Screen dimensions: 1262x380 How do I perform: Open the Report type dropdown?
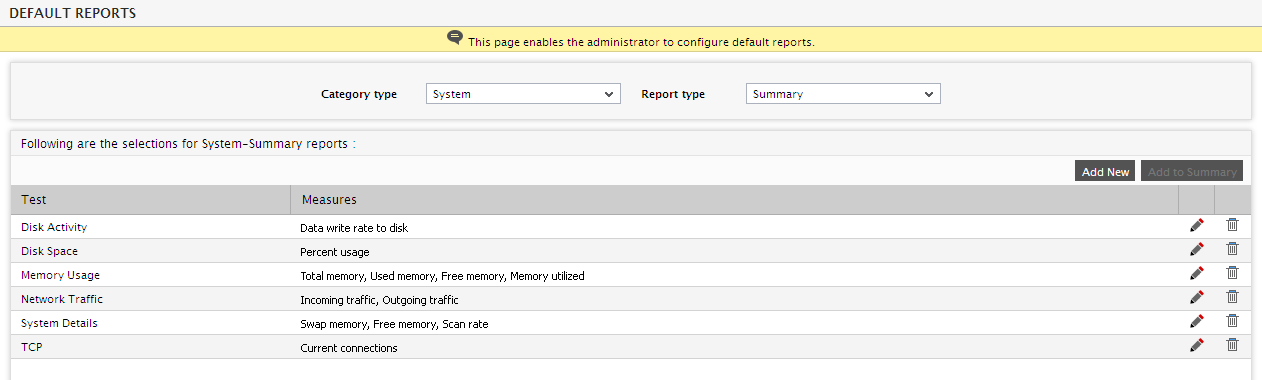point(843,94)
